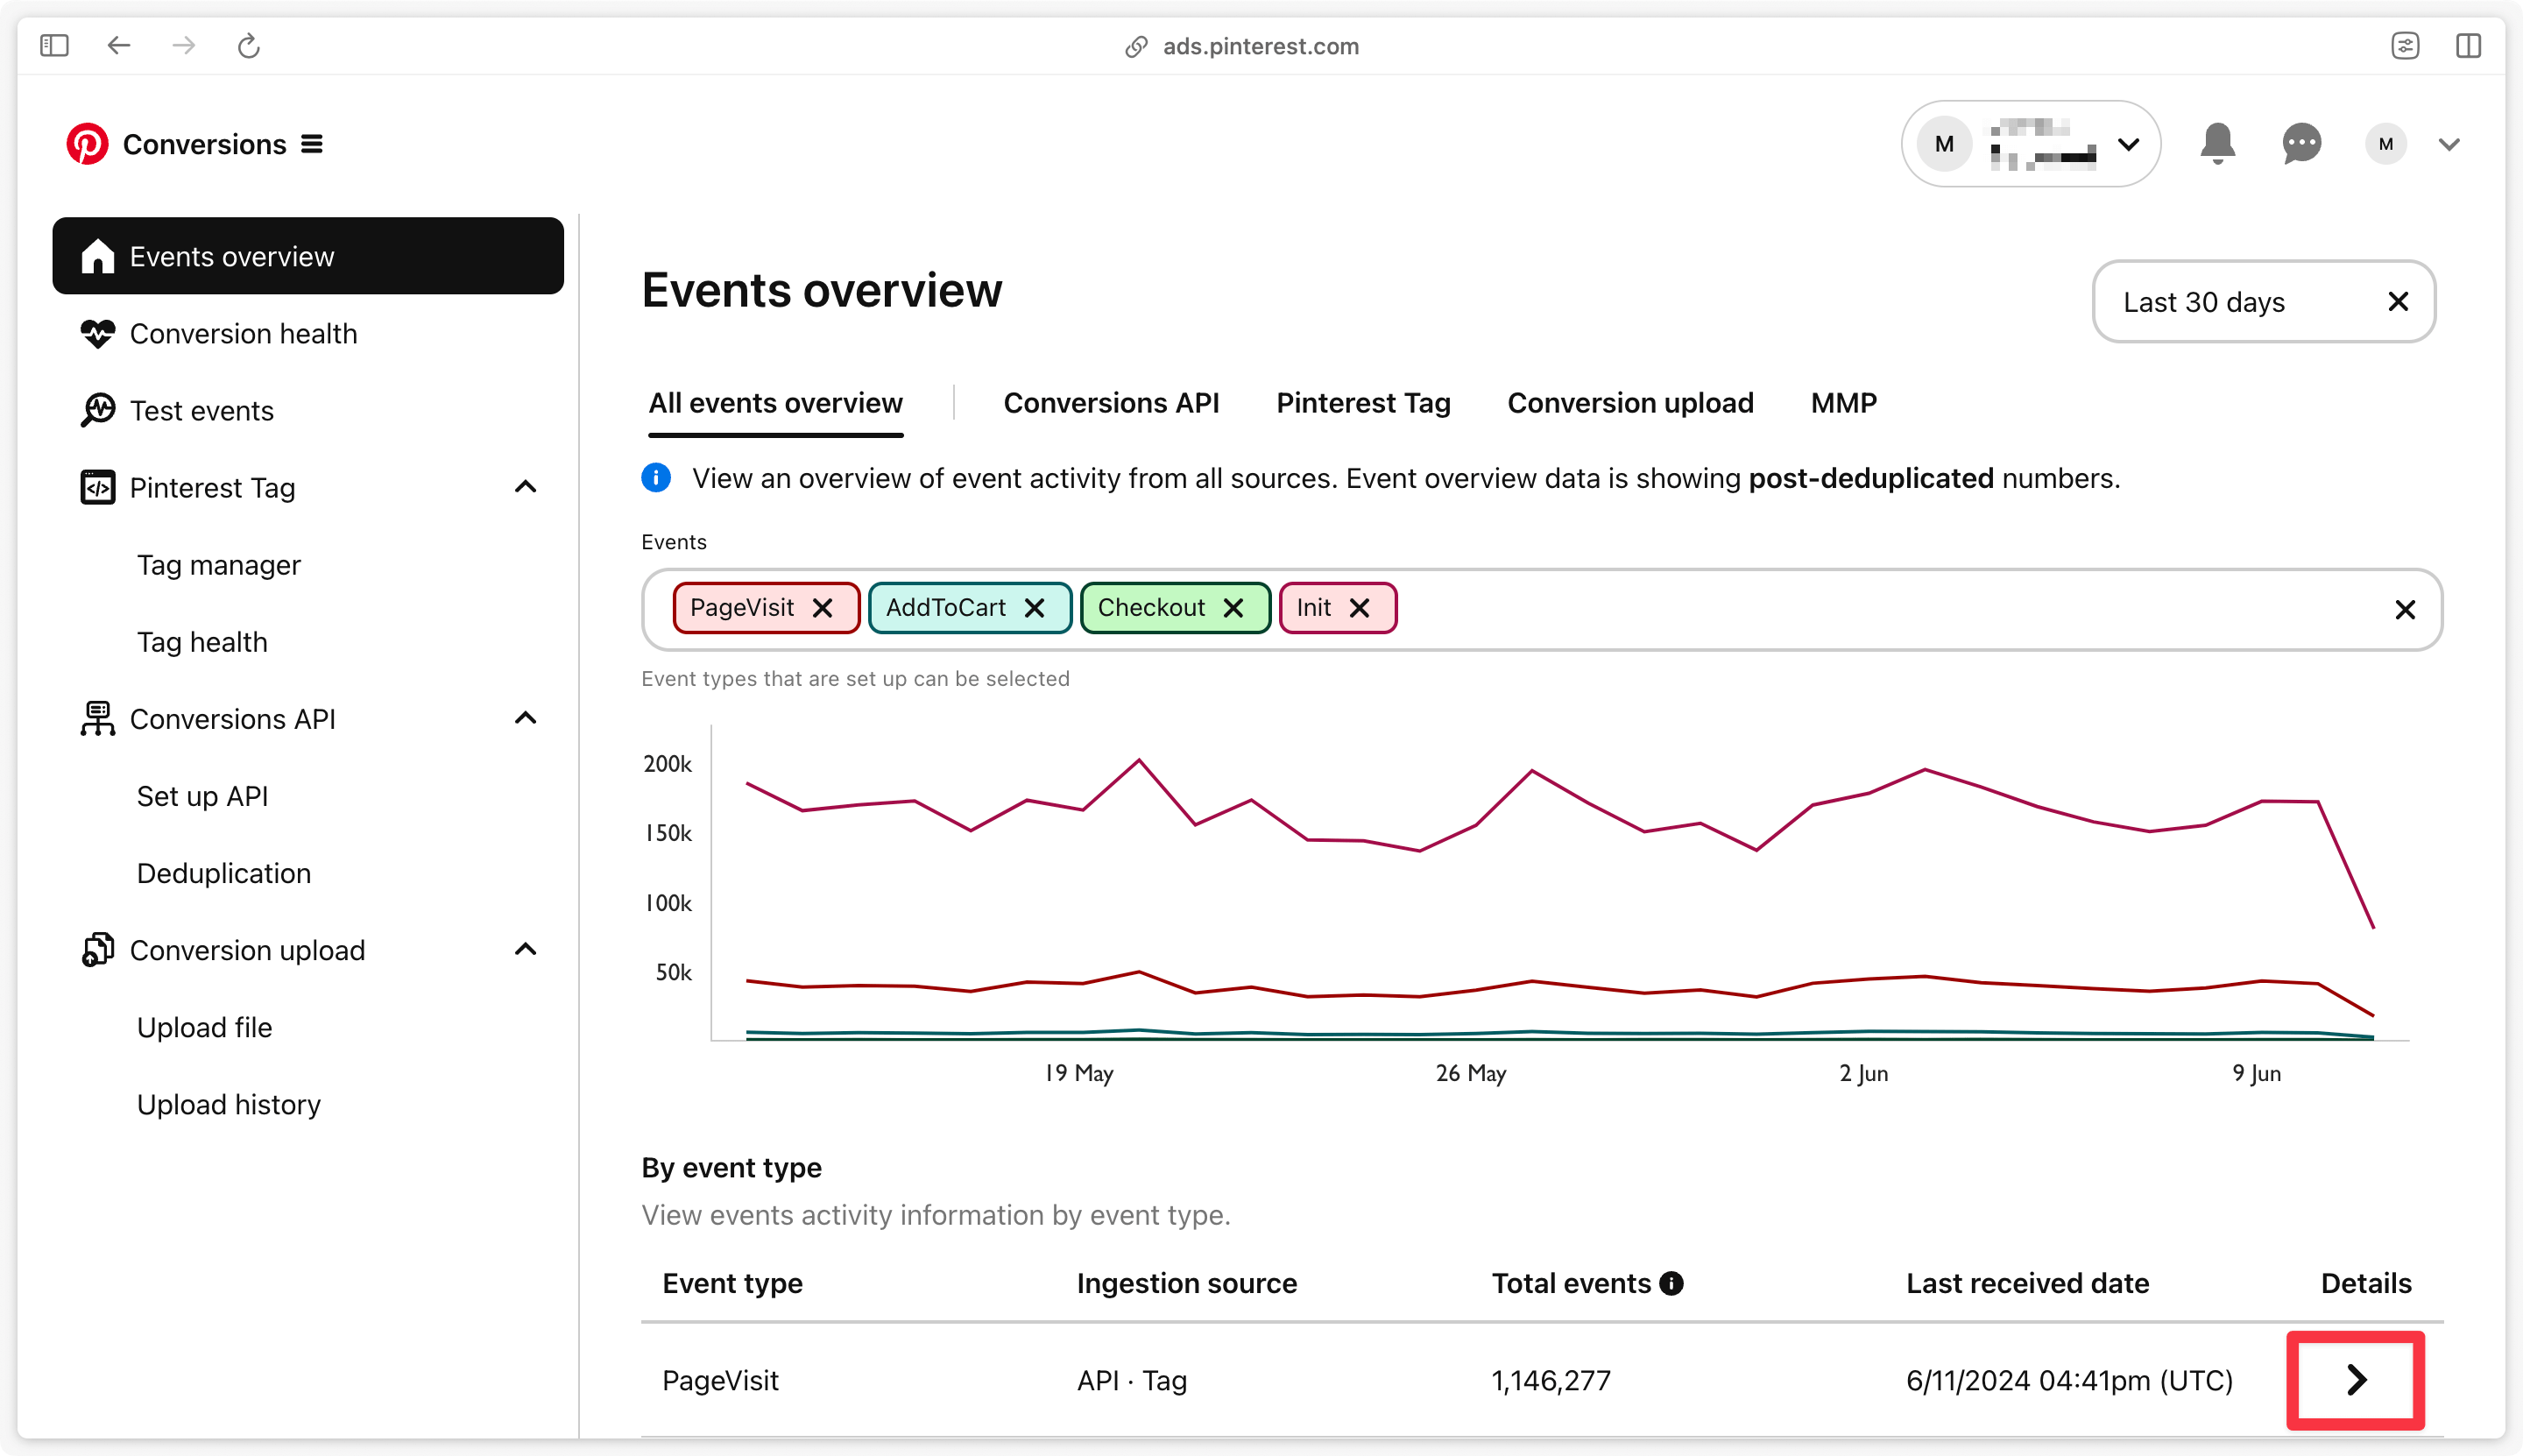This screenshot has width=2523, height=1456.
Task: Switch to Pinterest Tag tab
Action: pyautogui.click(x=1362, y=402)
